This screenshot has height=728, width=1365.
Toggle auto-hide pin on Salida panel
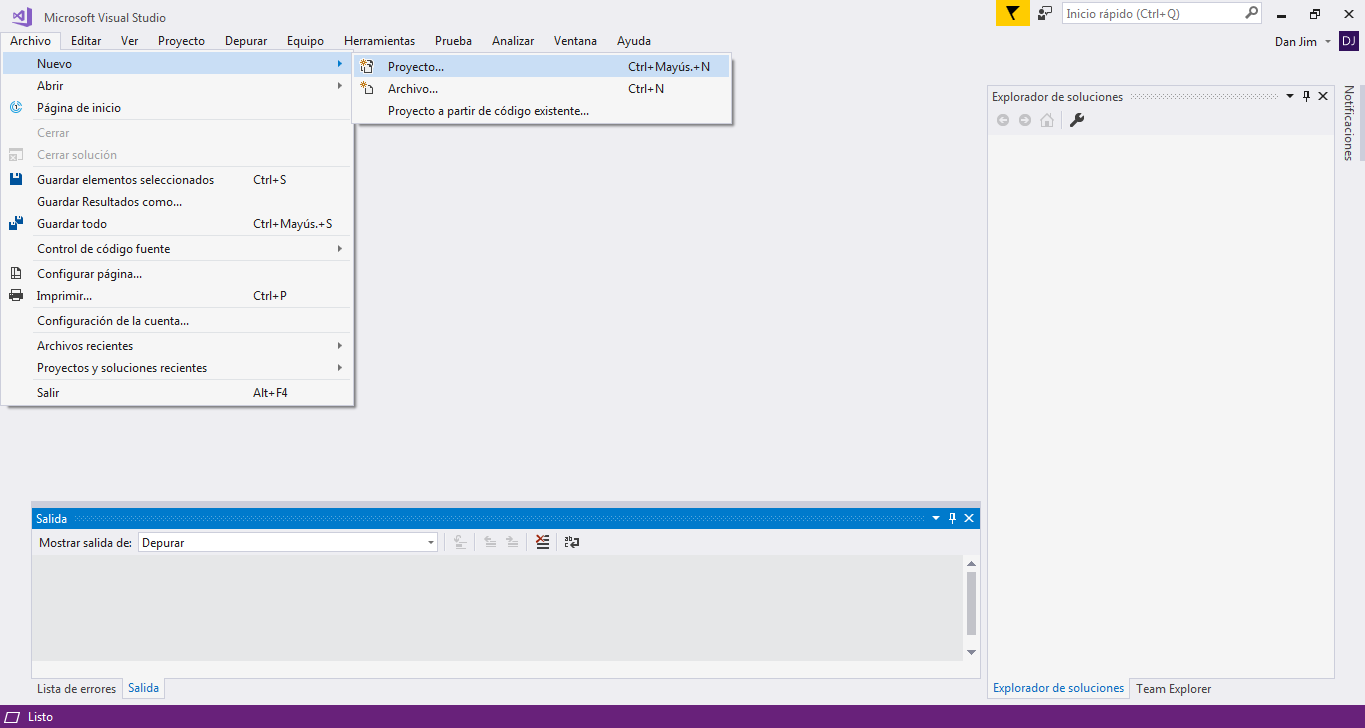click(x=952, y=518)
